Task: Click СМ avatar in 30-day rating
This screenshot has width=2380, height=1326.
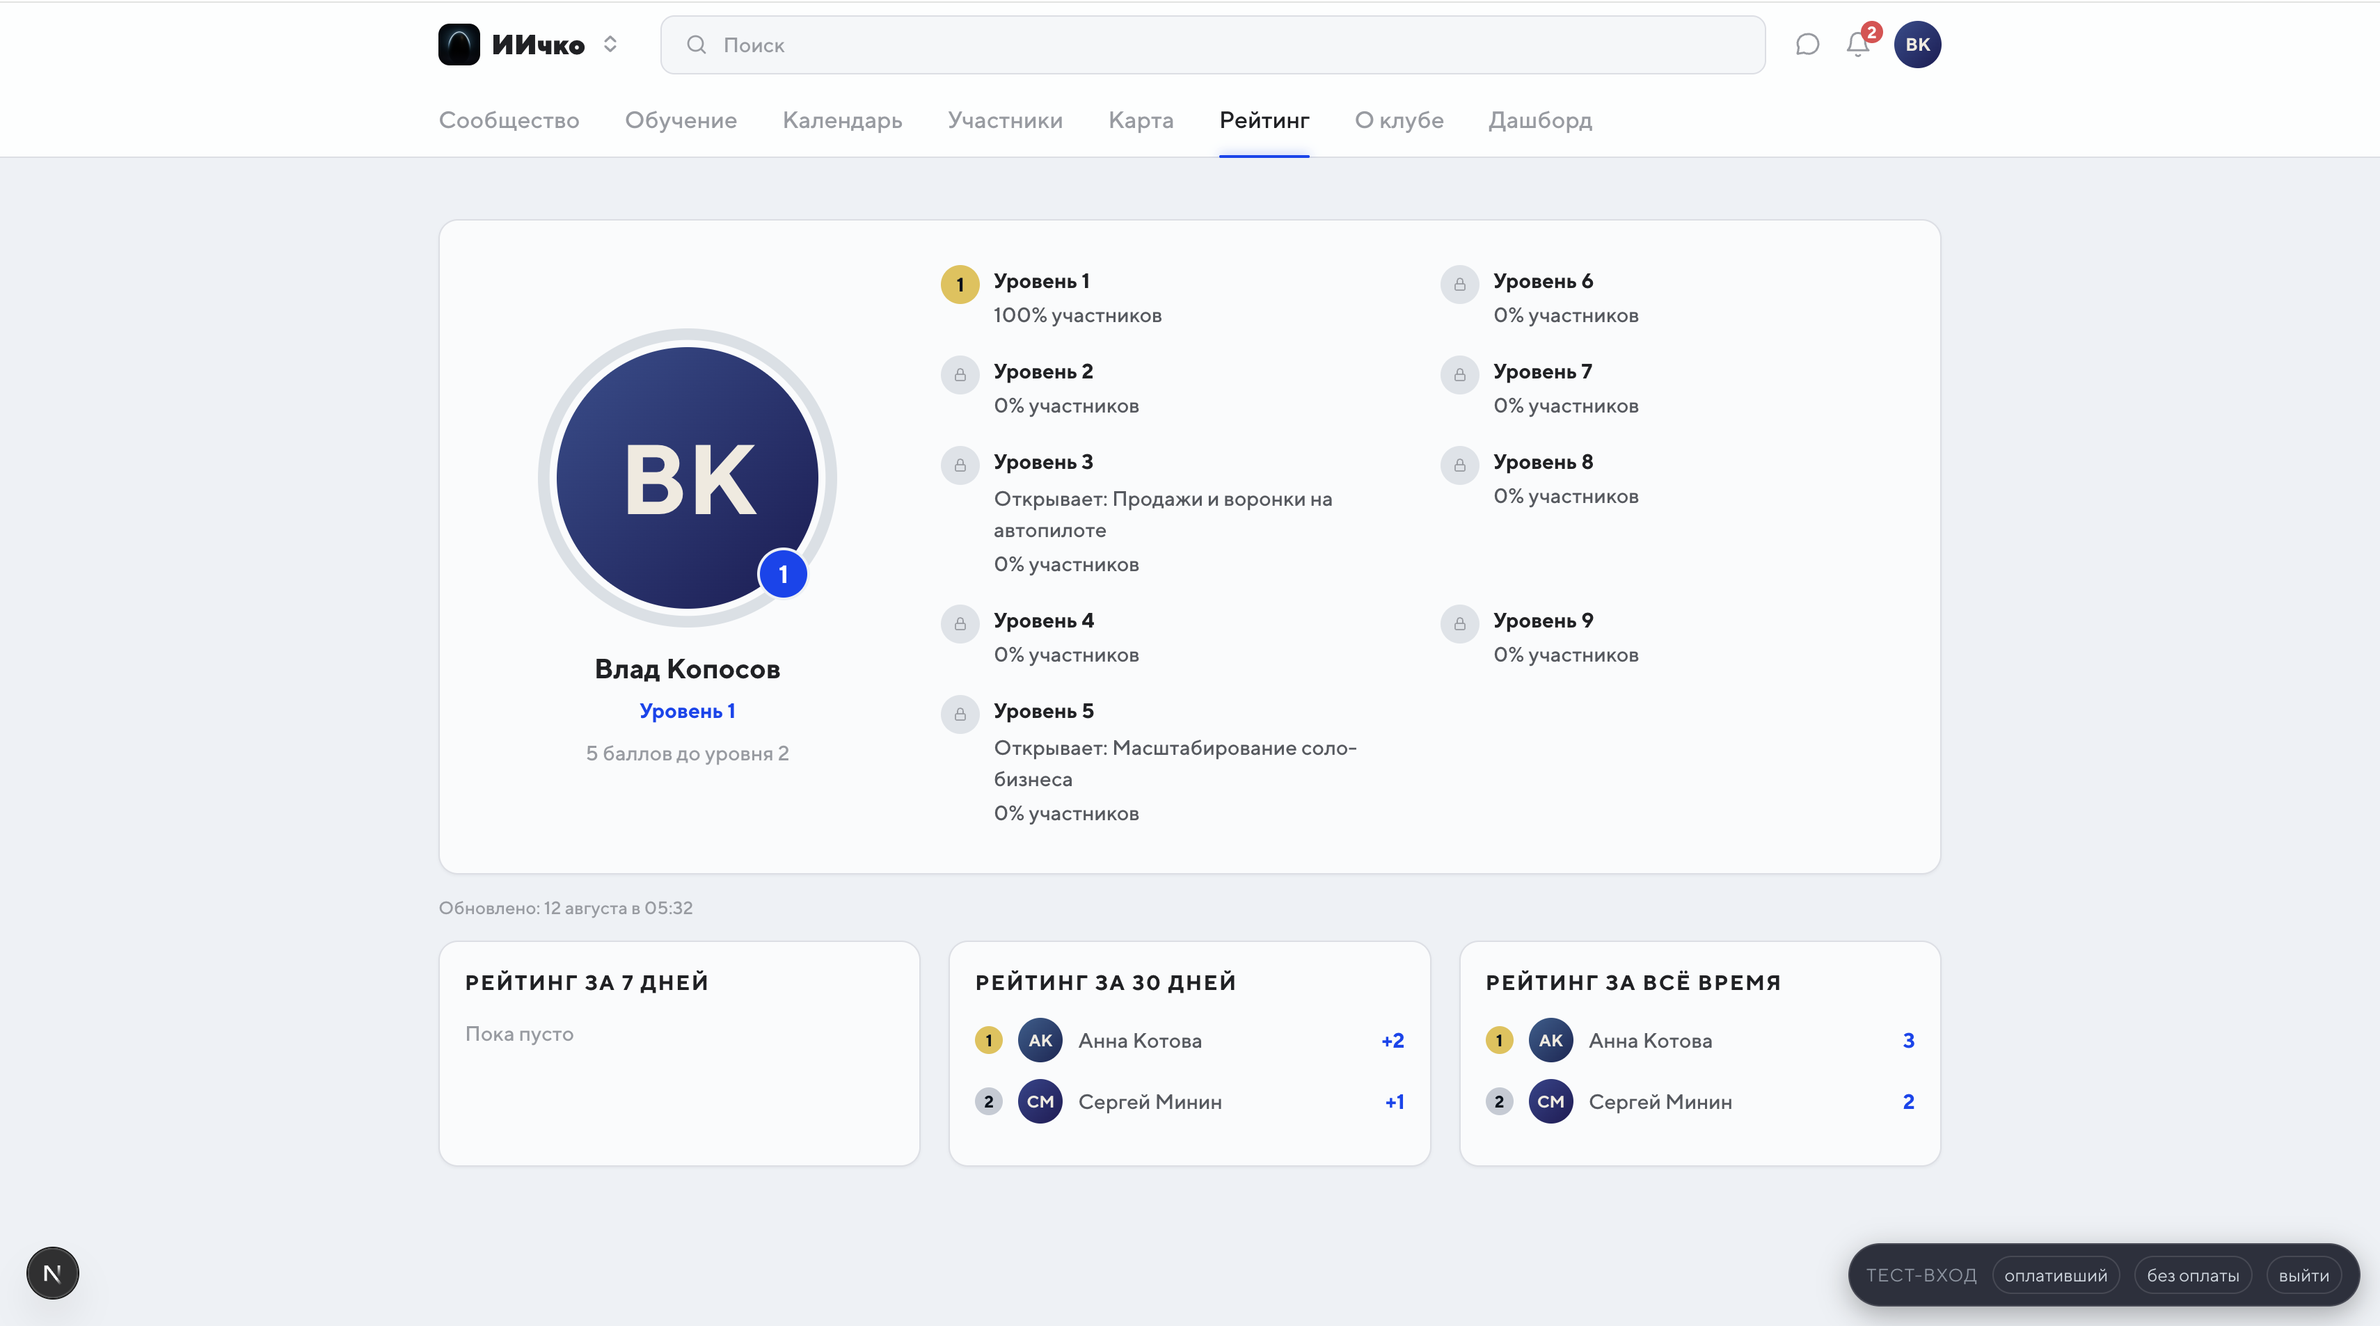Action: [1040, 1101]
